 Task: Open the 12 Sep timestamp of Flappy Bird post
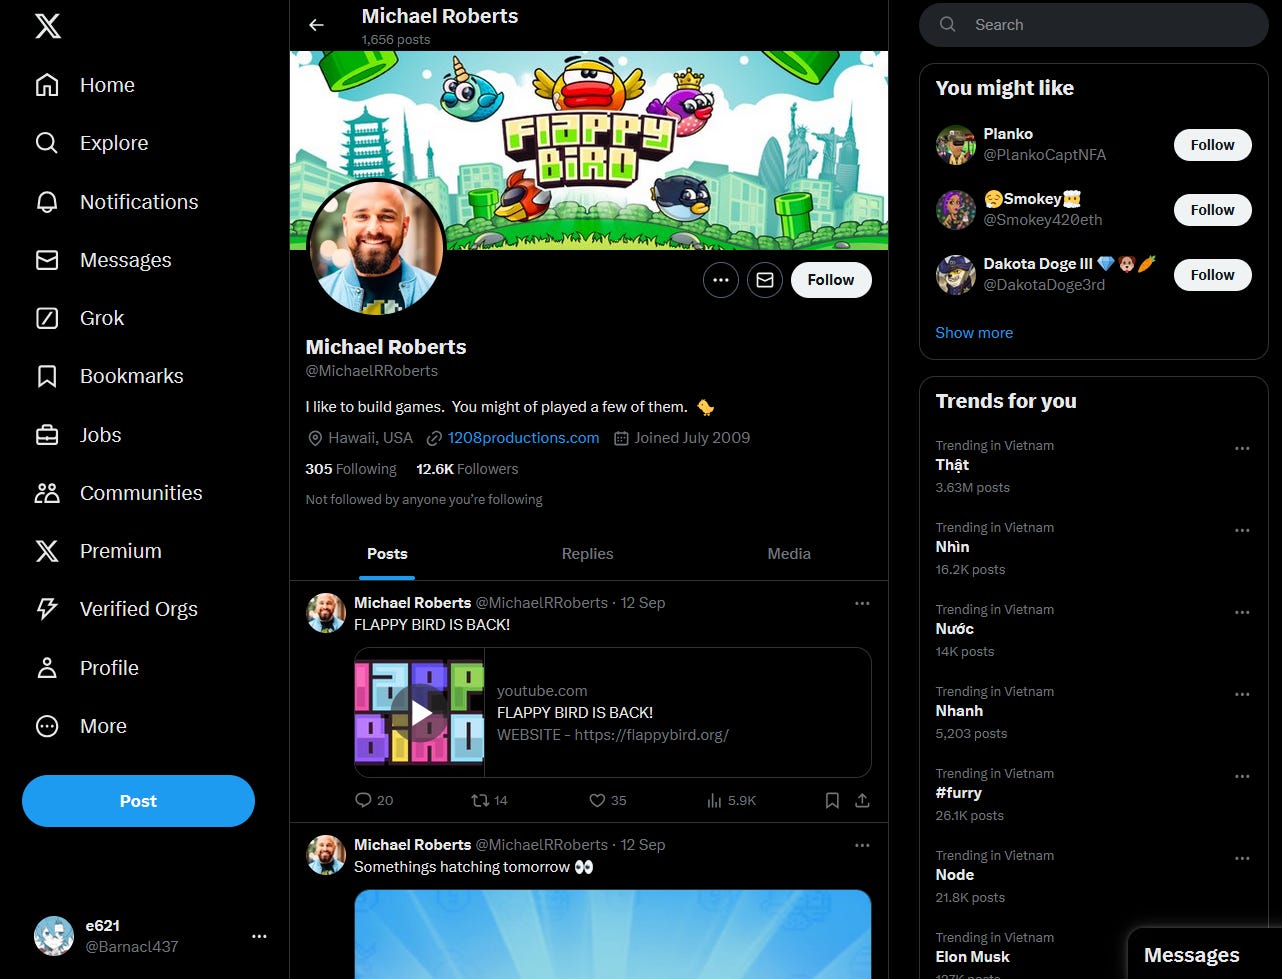tap(643, 603)
